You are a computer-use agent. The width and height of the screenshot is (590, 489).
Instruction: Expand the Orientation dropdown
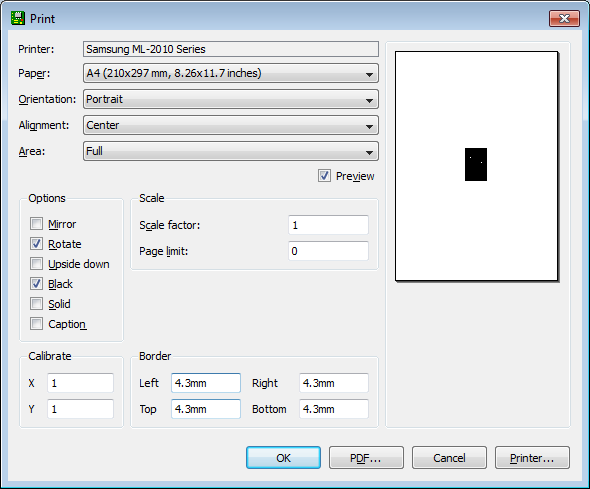point(231,99)
